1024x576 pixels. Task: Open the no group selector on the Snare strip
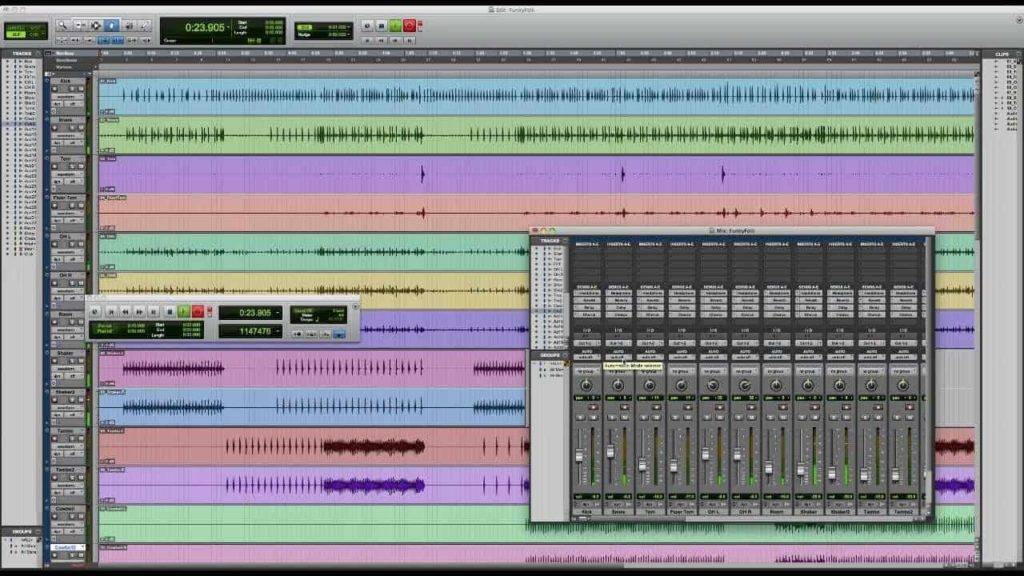pos(620,368)
